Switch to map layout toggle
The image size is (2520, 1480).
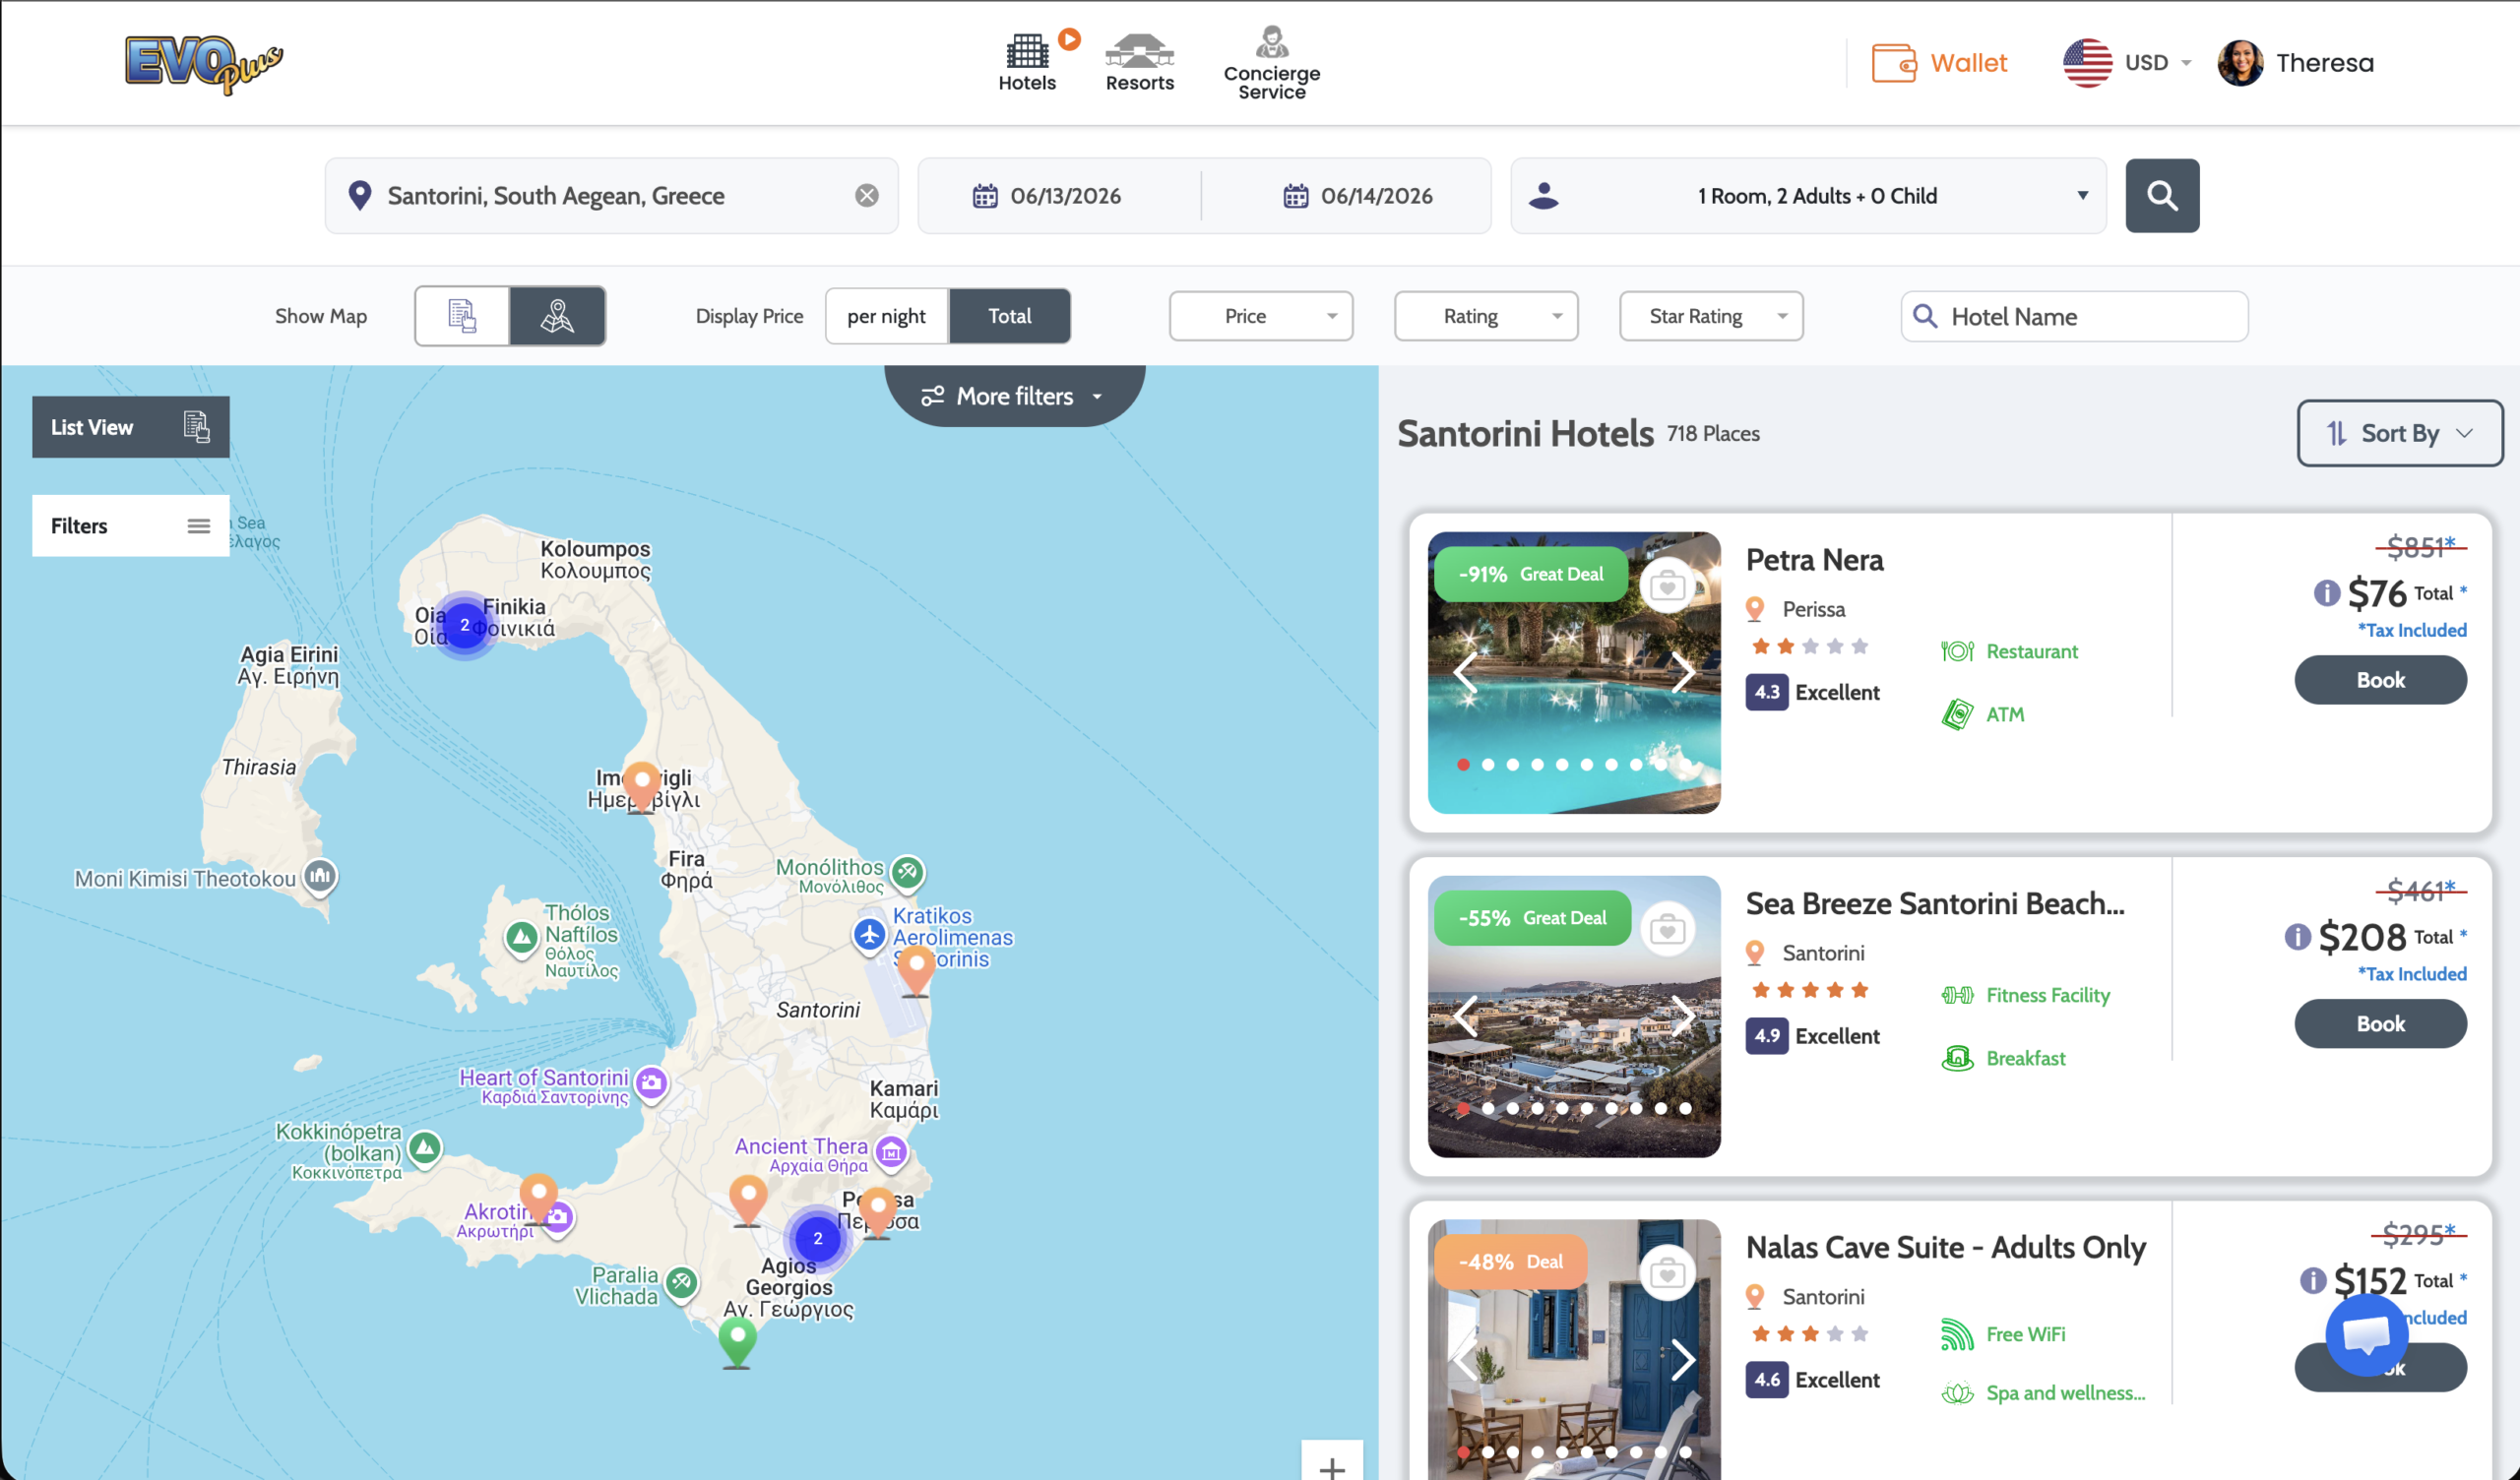(557, 316)
